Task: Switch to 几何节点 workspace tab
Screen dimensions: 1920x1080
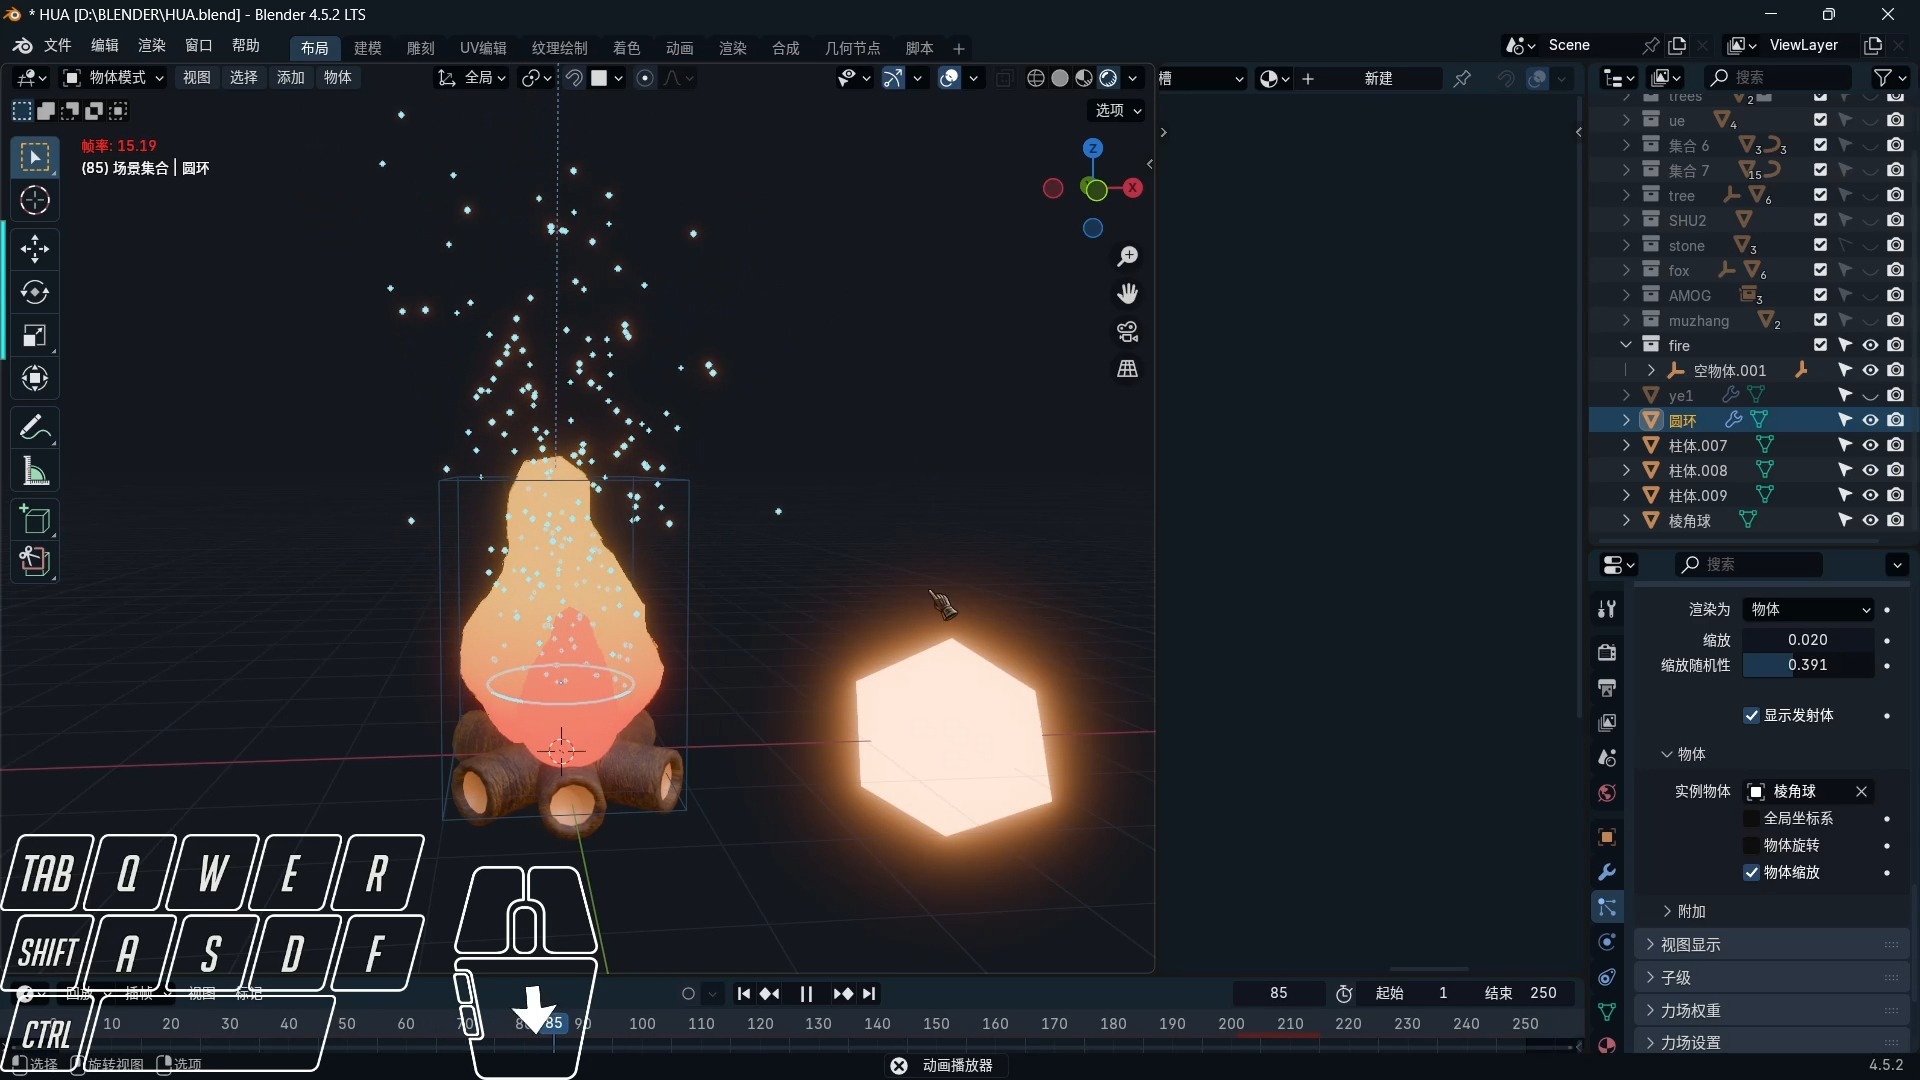Action: click(852, 48)
